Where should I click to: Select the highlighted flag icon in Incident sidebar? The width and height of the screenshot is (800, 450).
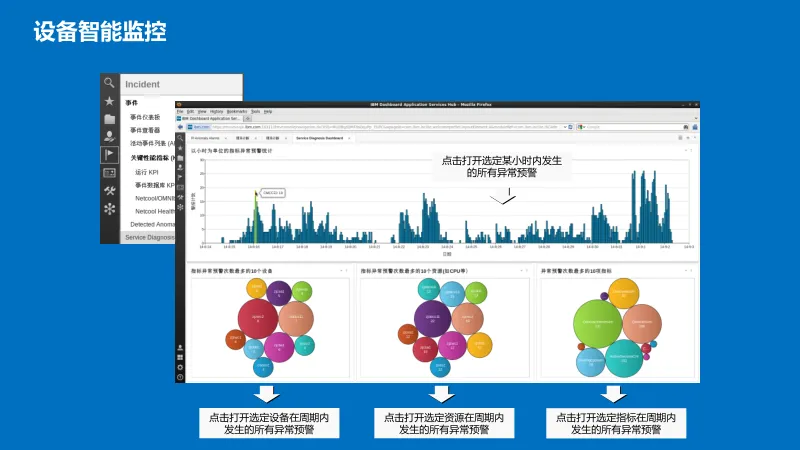[x=109, y=155]
